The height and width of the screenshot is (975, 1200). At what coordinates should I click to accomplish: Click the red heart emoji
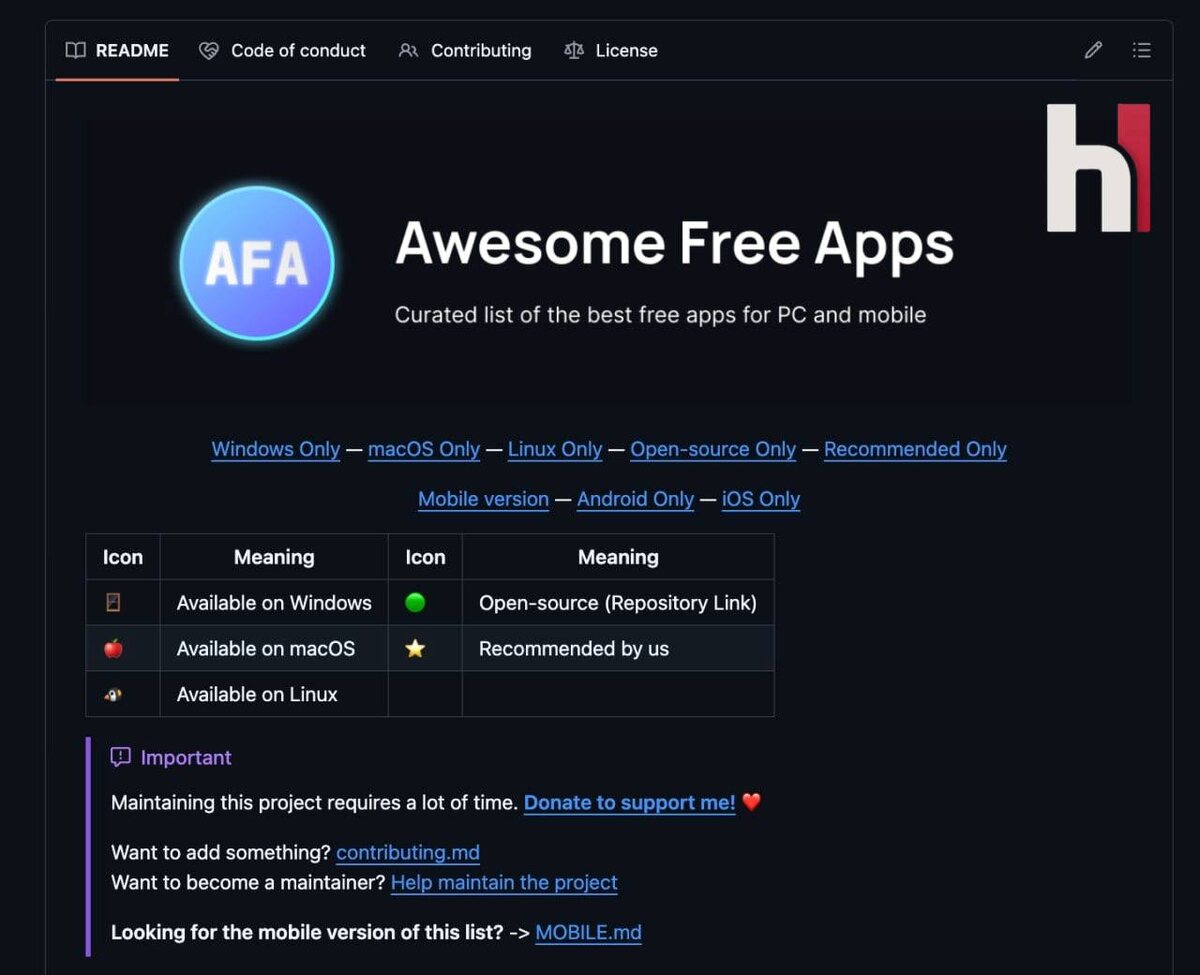click(x=752, y=802)
